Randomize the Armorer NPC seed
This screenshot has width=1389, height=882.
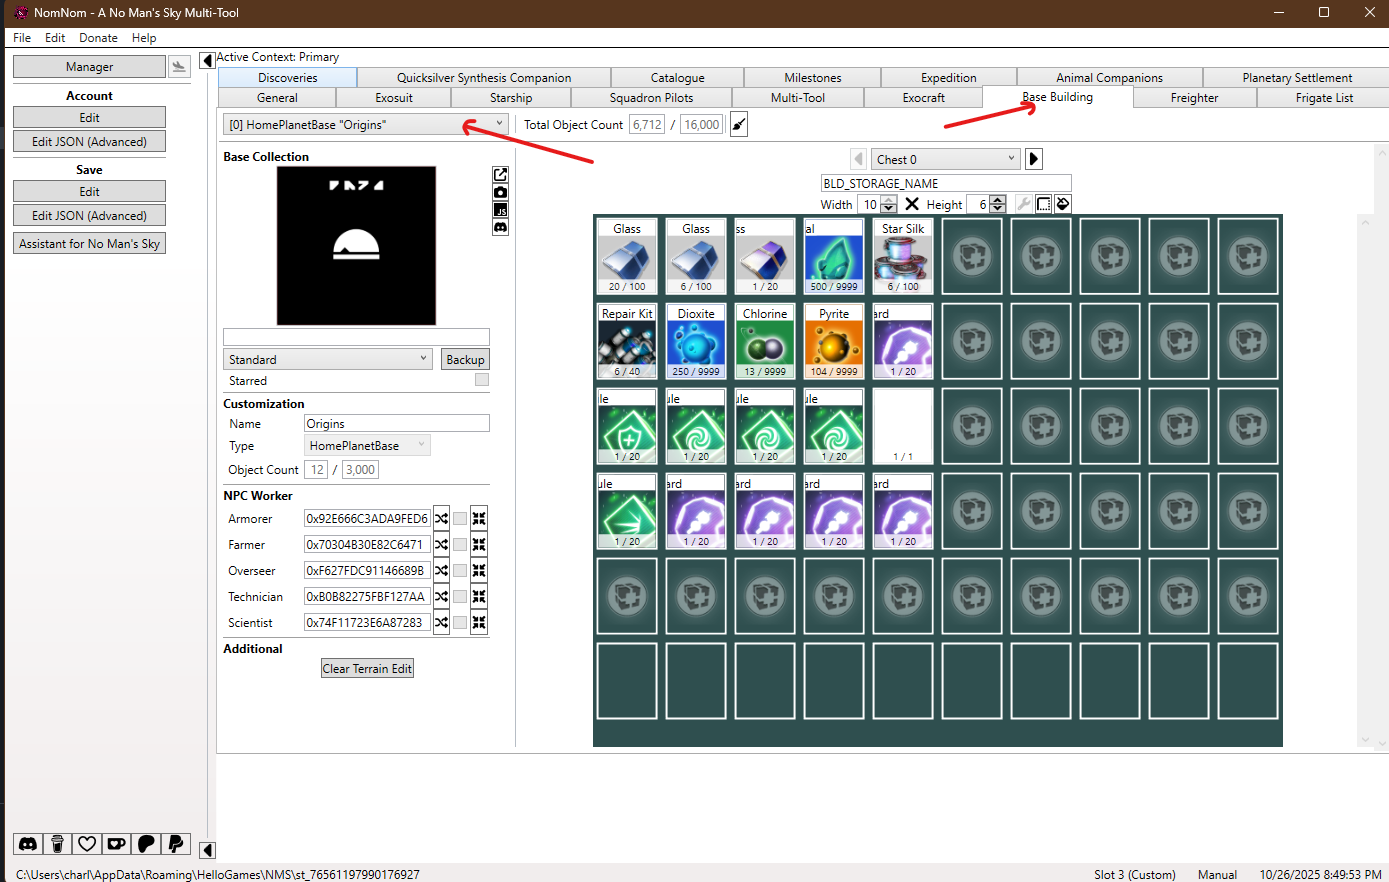(x=441, y=519)
